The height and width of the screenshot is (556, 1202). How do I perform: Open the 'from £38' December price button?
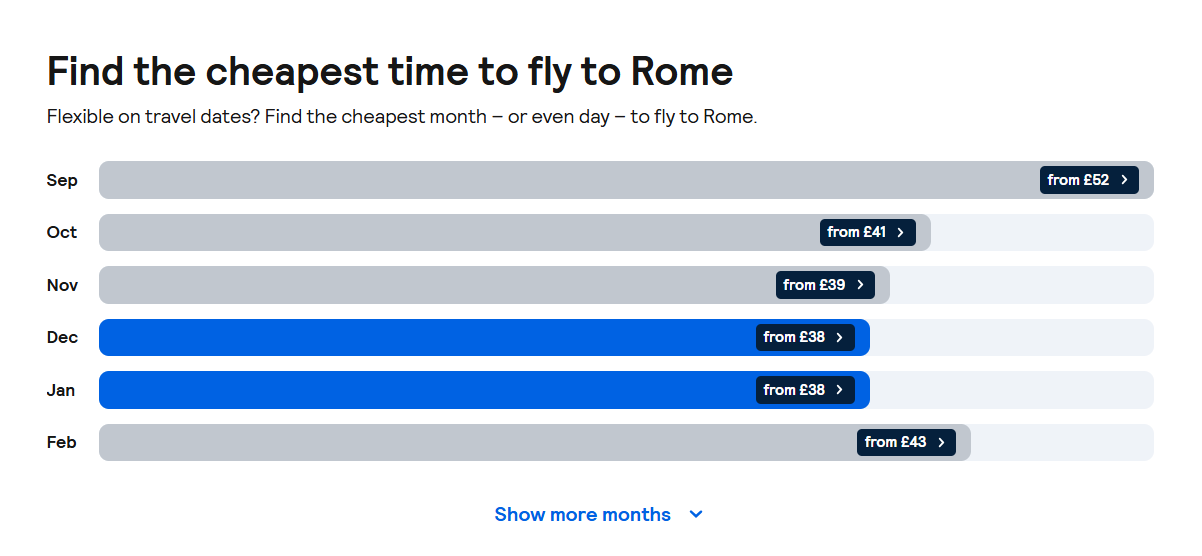click(x=805, y=338)
